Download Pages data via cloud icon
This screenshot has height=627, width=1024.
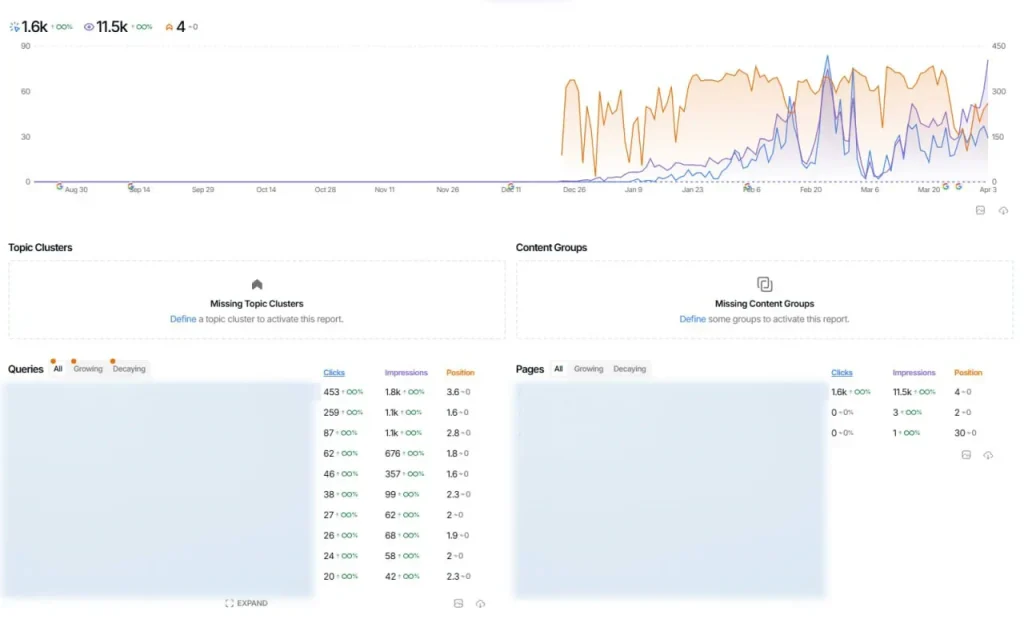pyautogui.click(x=988, y=454)
